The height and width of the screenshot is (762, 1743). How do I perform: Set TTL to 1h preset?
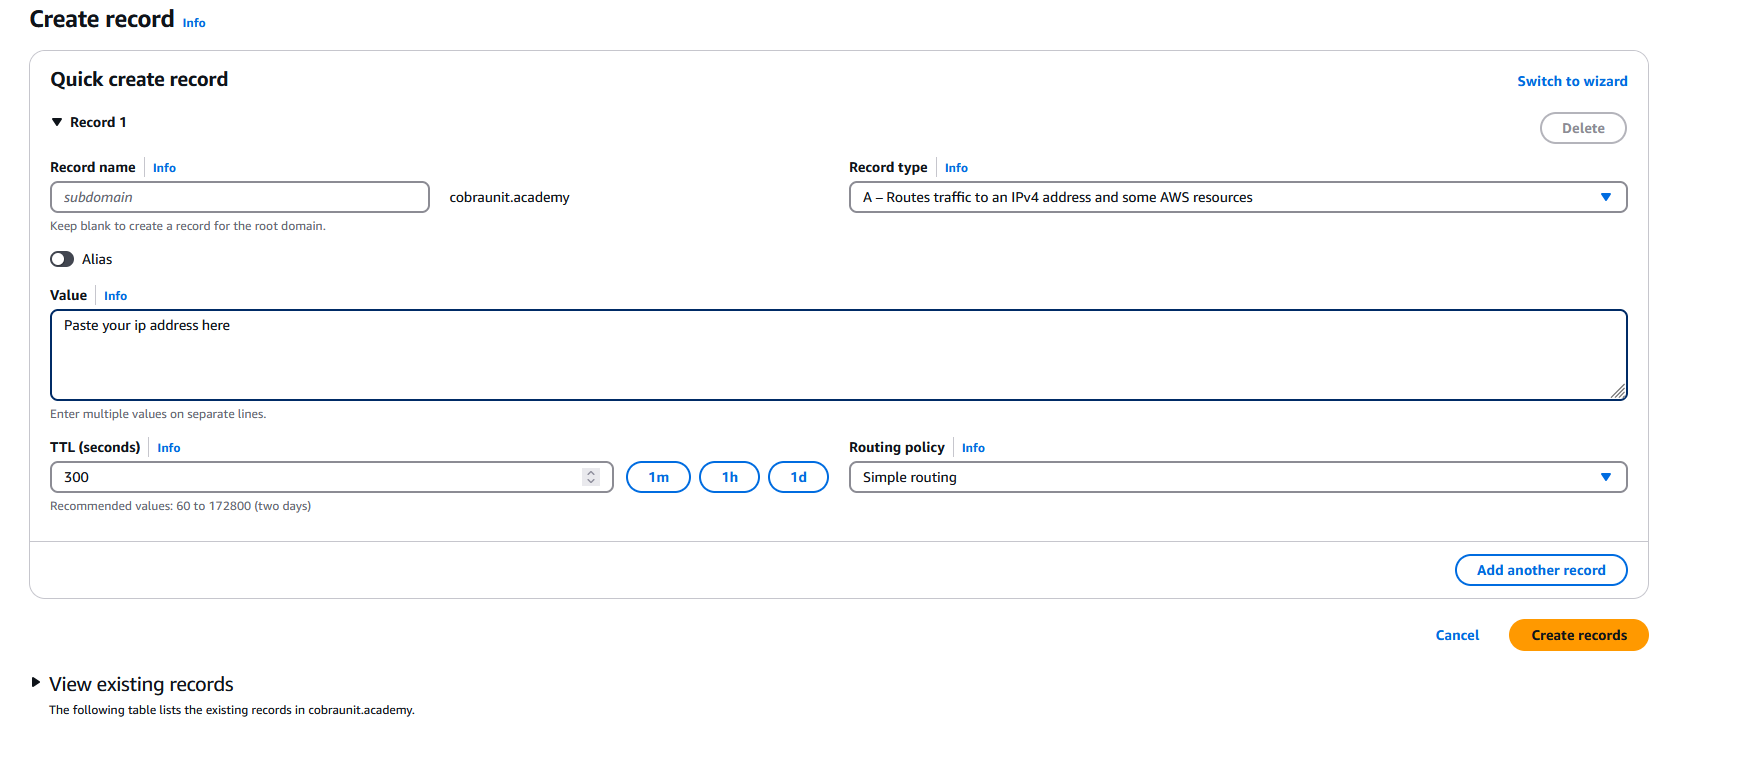pyautogui.click(x=730, y=477)
